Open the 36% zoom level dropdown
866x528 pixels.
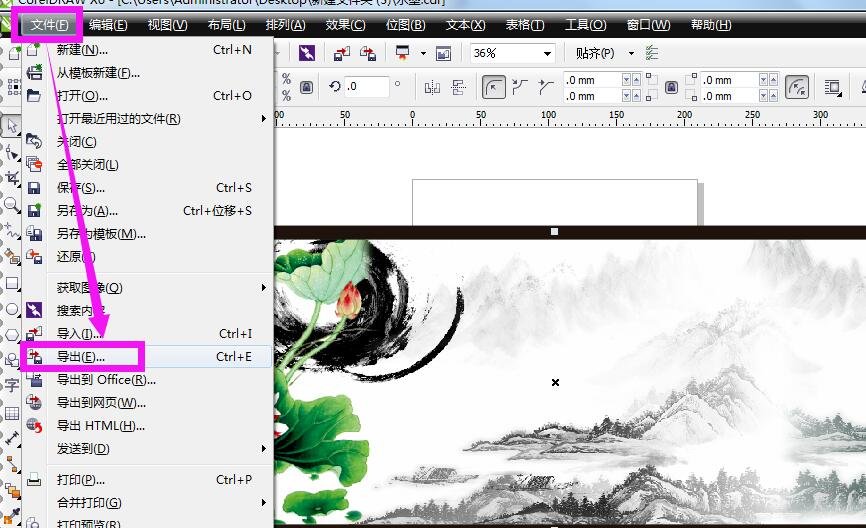[x=548, y=53]
